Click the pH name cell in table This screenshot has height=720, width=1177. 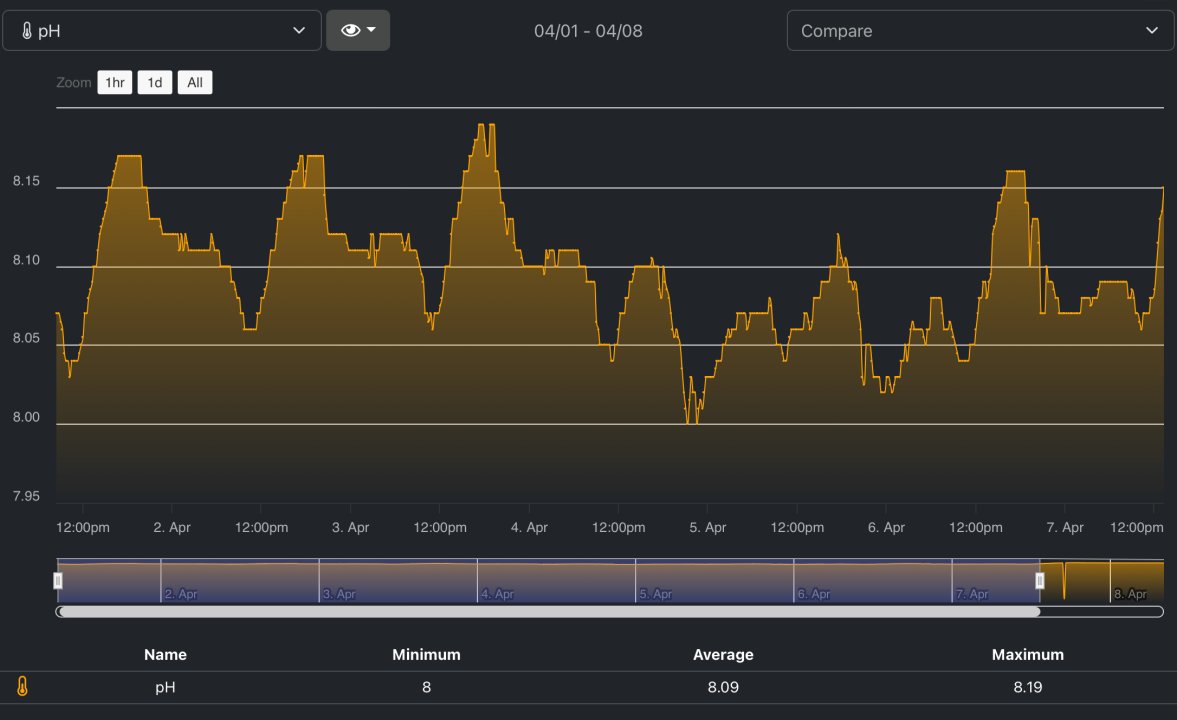pos(165,687)
